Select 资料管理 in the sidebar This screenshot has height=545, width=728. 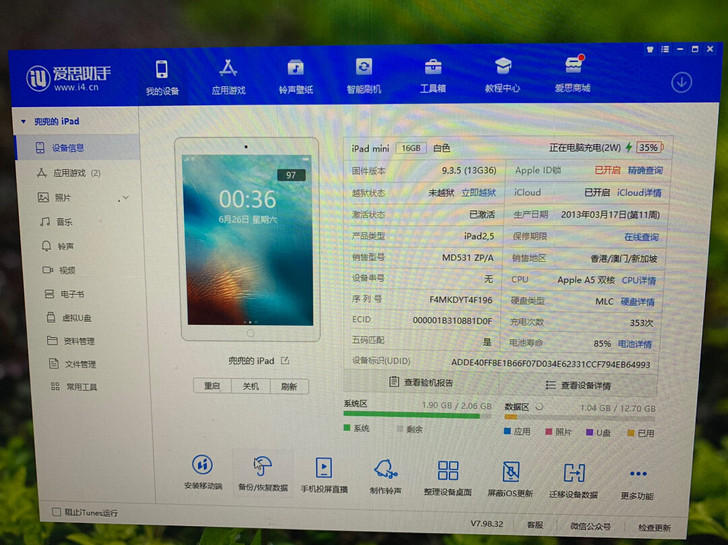click(71, 341)
